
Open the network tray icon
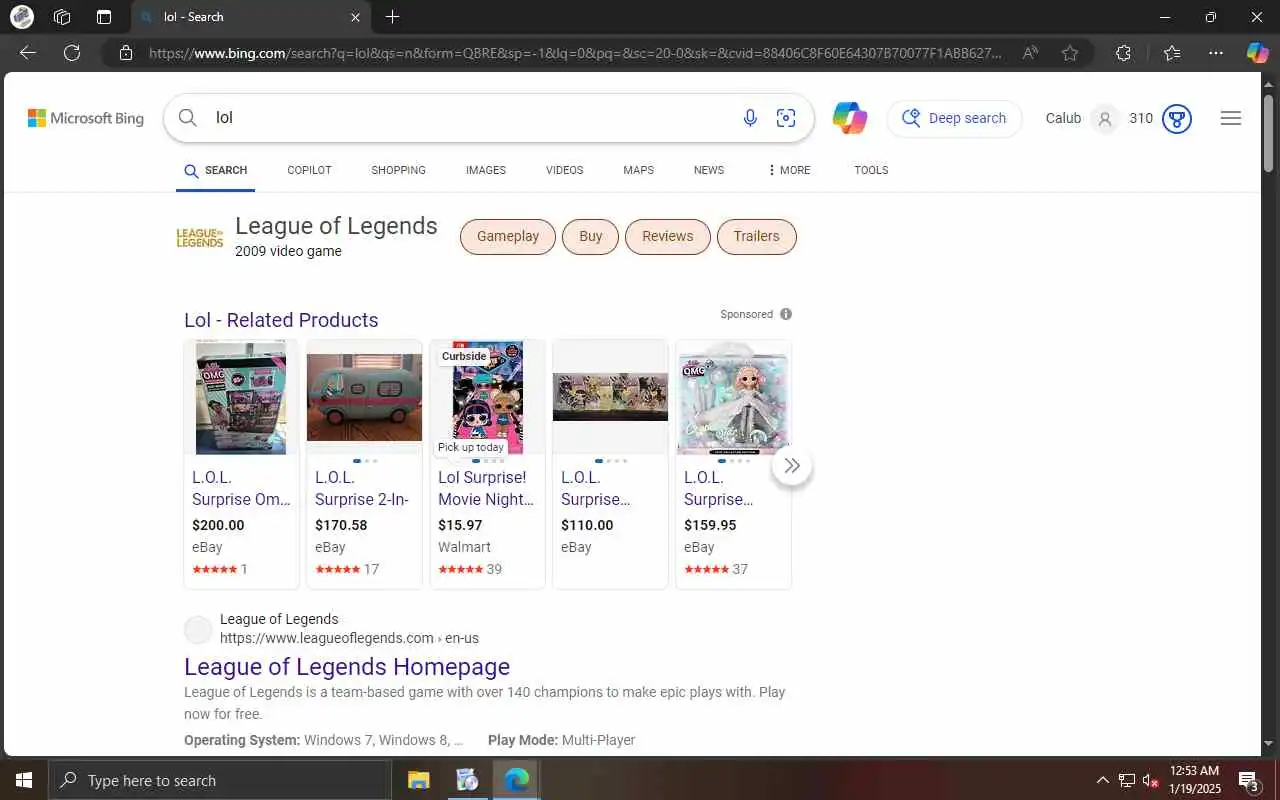point(1127,780)
